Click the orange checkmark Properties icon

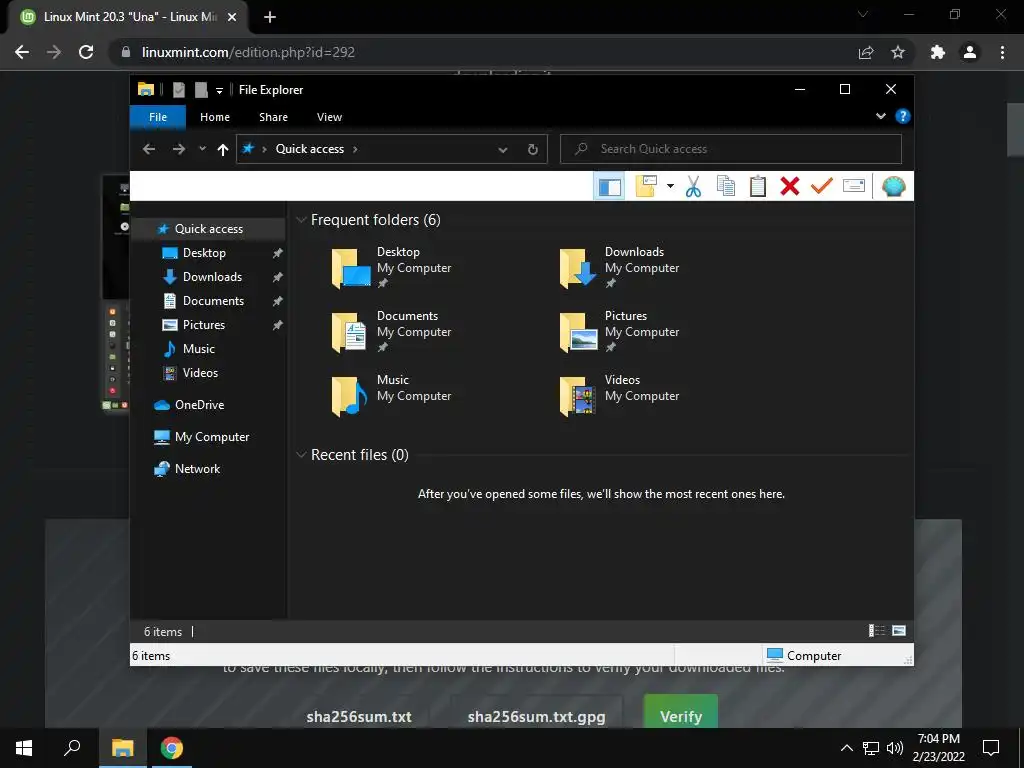point(822,187)
